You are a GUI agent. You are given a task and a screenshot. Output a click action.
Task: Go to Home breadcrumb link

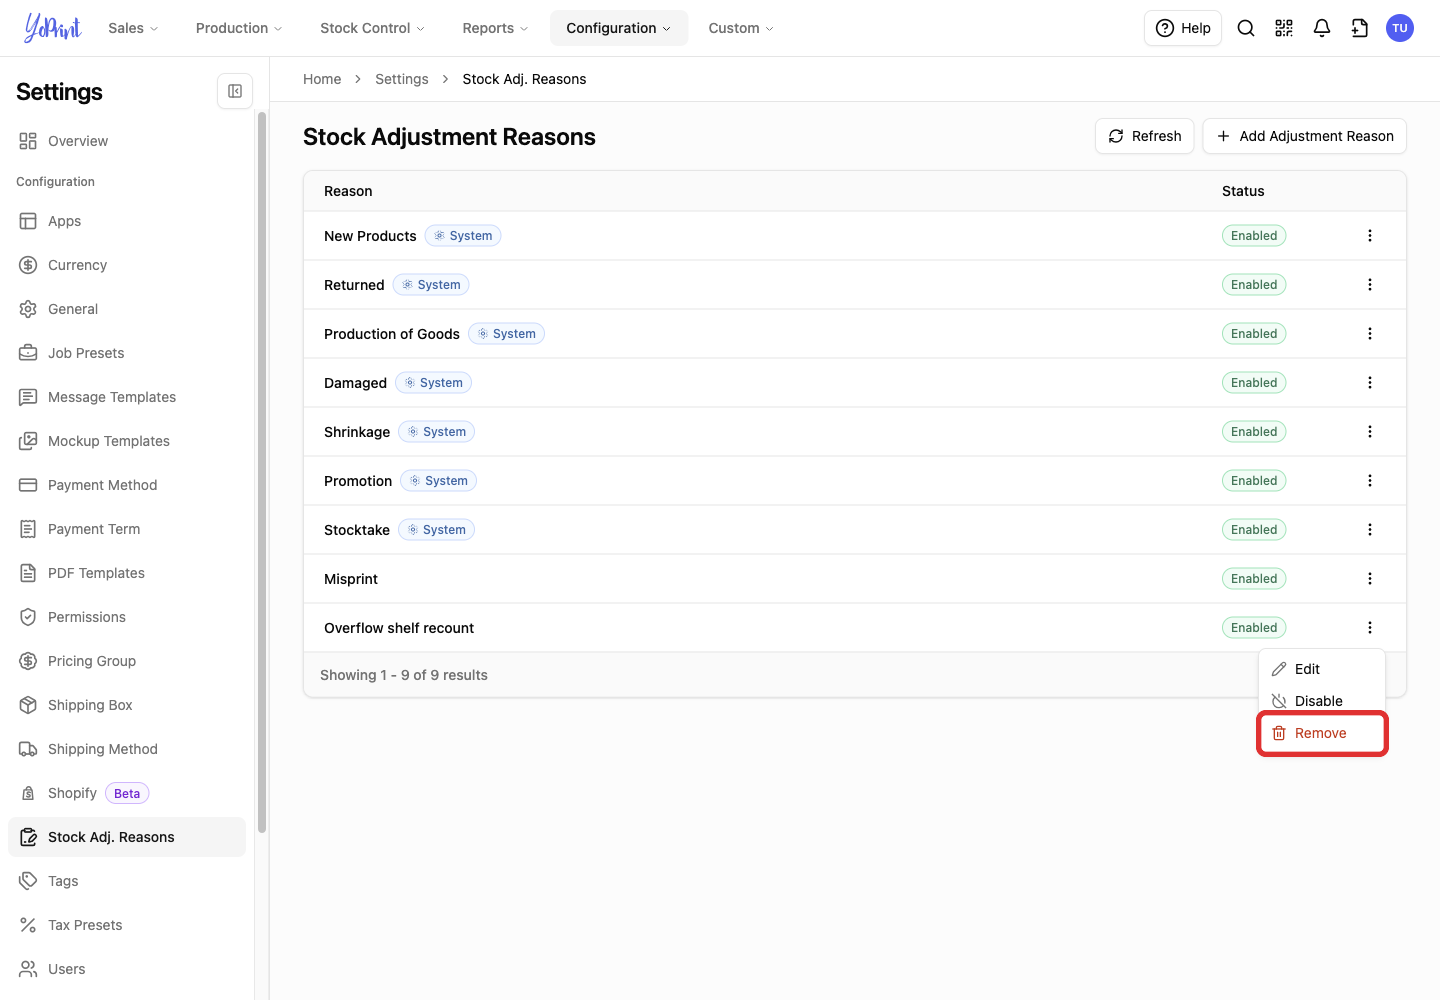pos(322,79)
